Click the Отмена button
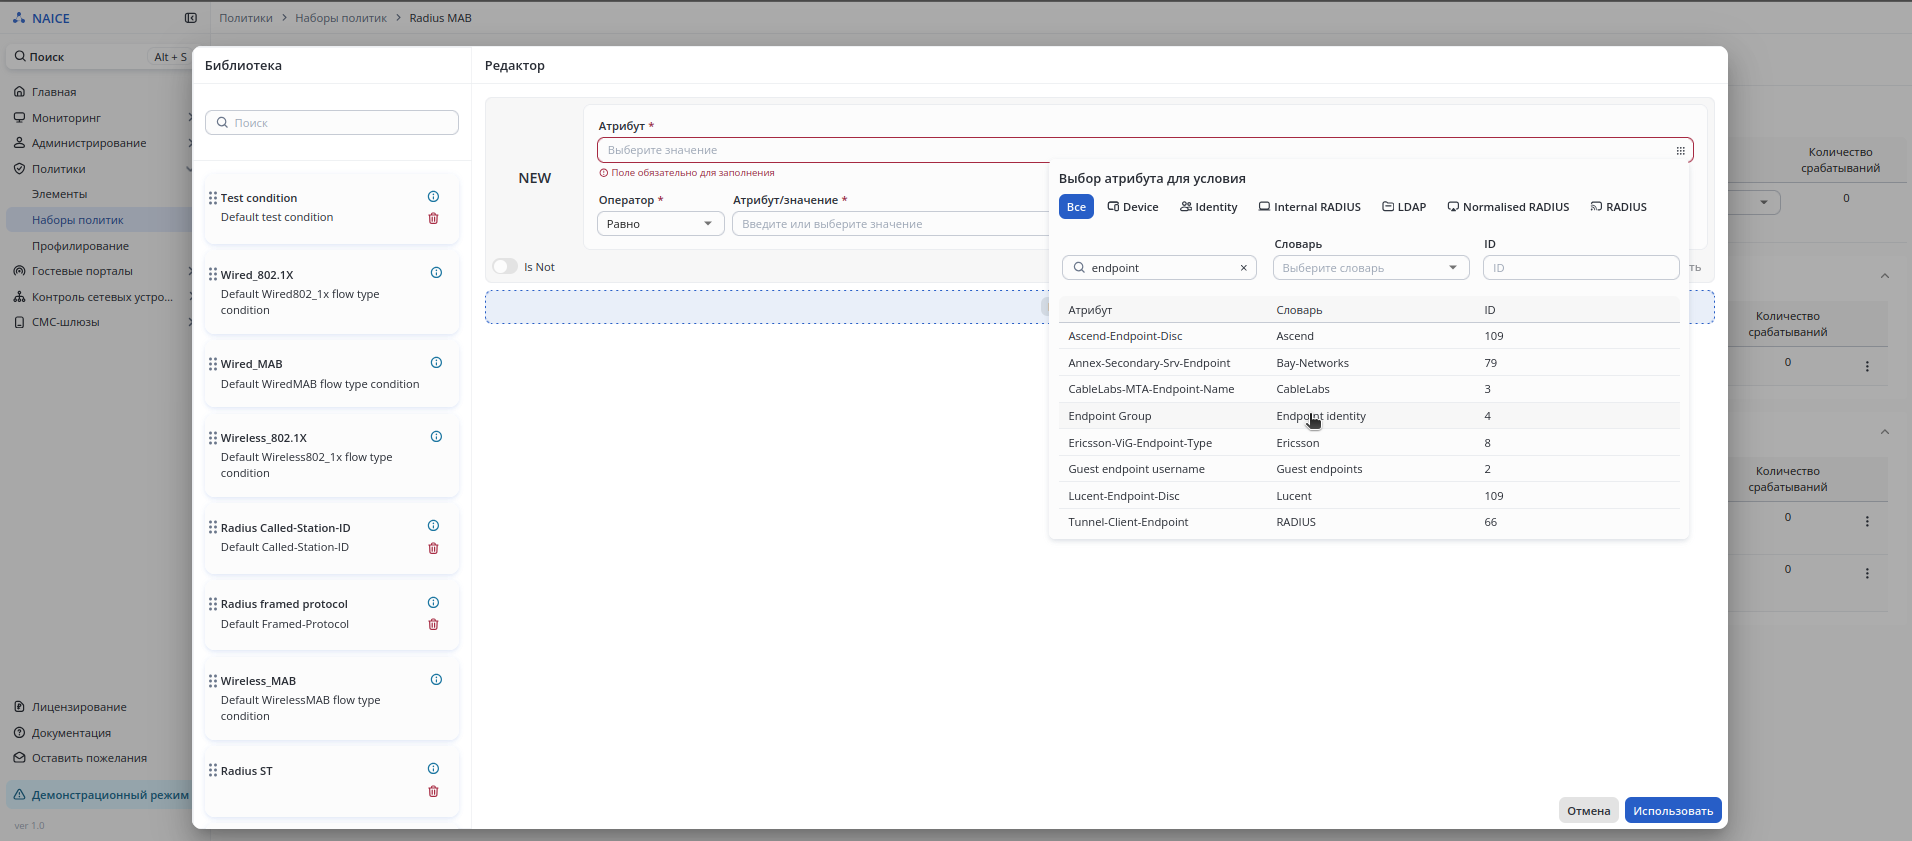Screen dimensions: 1912x841 point(1588,811)
